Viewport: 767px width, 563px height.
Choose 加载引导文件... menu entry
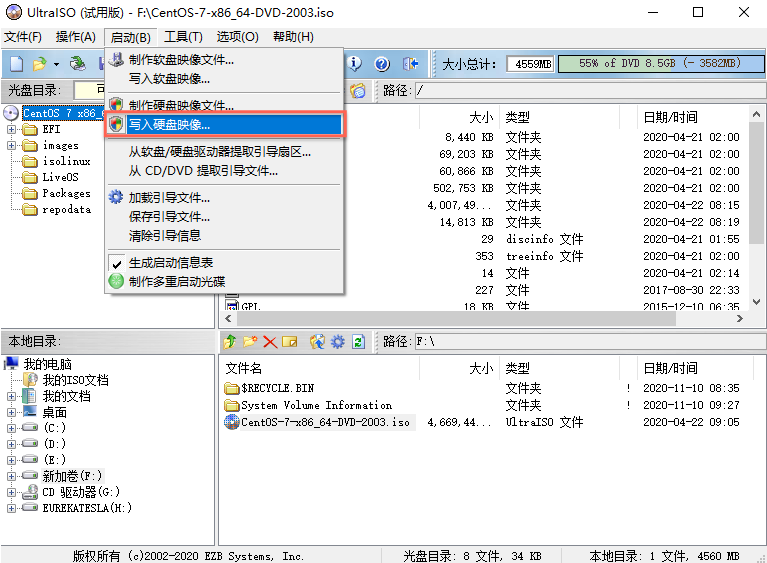[x=225, y=198]
